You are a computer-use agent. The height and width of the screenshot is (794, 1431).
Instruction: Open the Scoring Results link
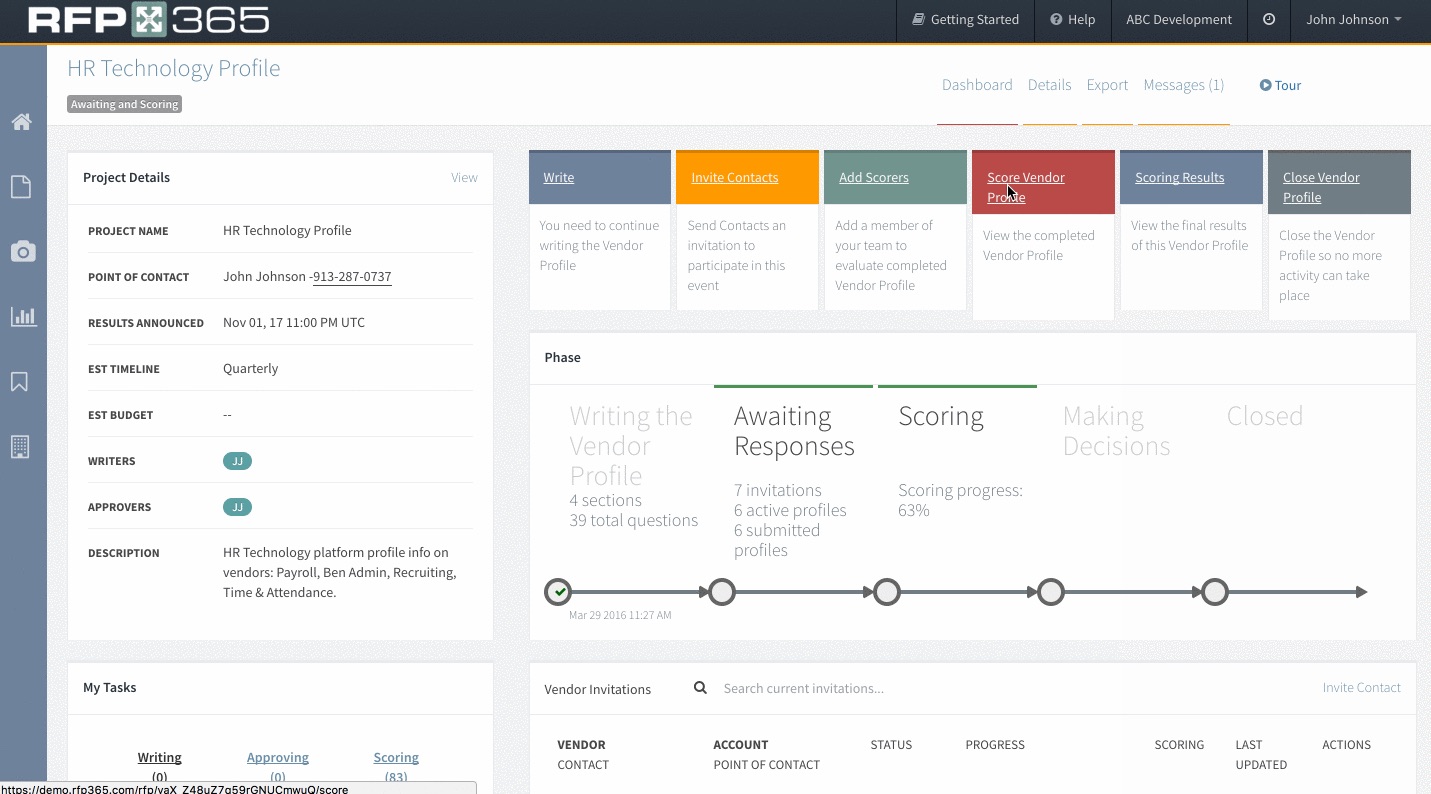(x=1179, y=178)
